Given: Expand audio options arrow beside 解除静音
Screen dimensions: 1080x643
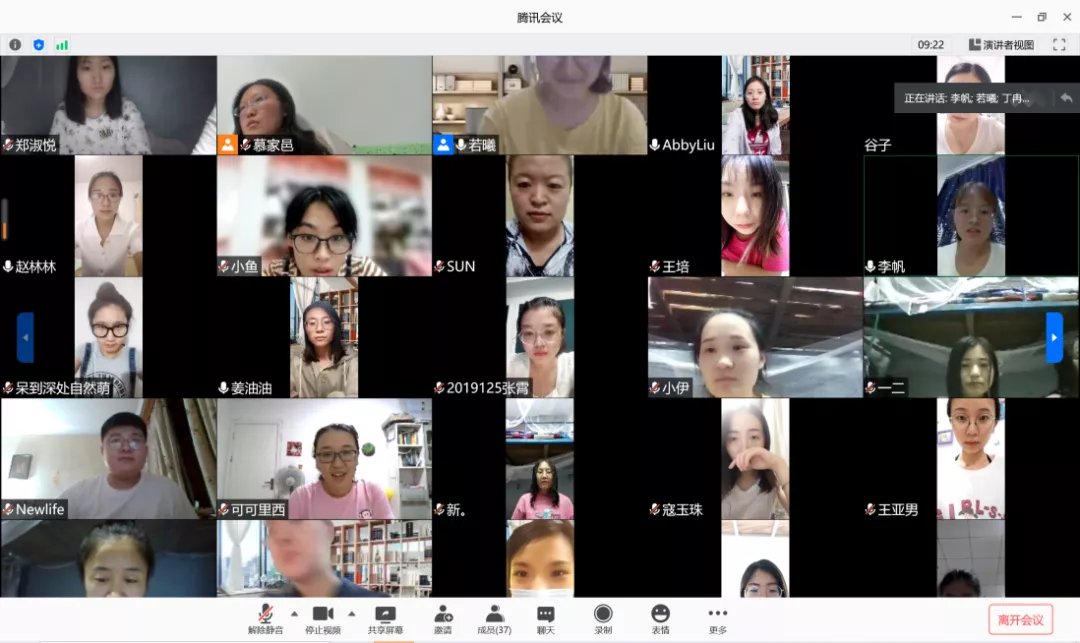Looking at the screenshot, I should click(x=294, y=614).
